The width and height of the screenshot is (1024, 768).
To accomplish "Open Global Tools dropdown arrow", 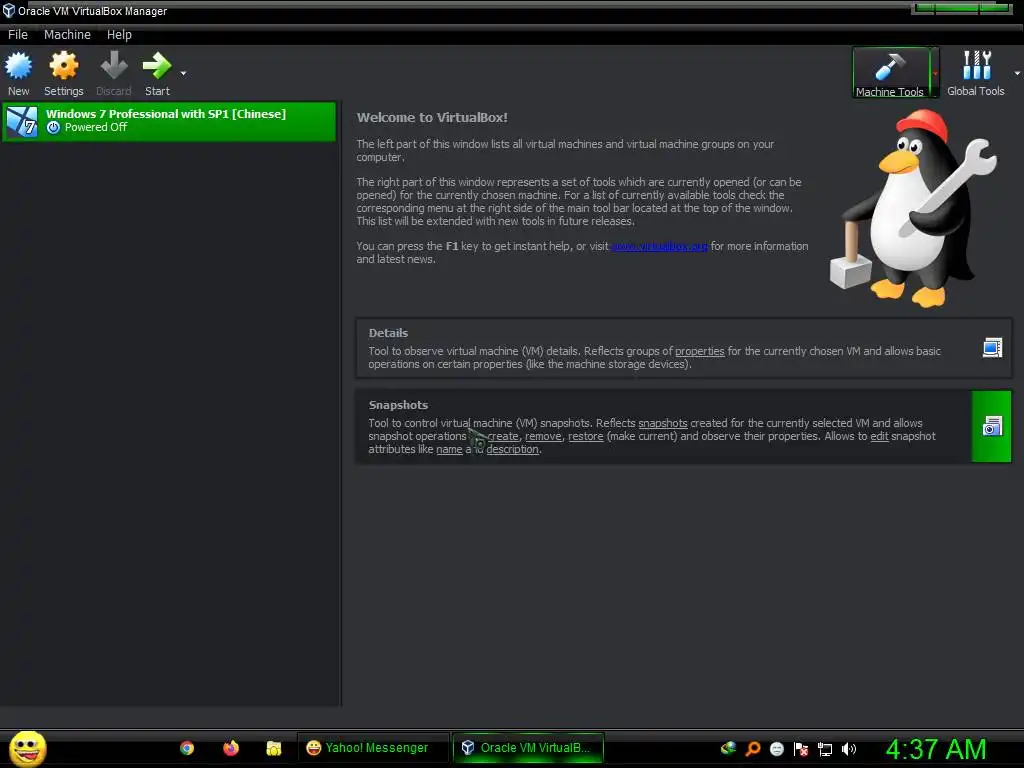I will pos(1017,73).
